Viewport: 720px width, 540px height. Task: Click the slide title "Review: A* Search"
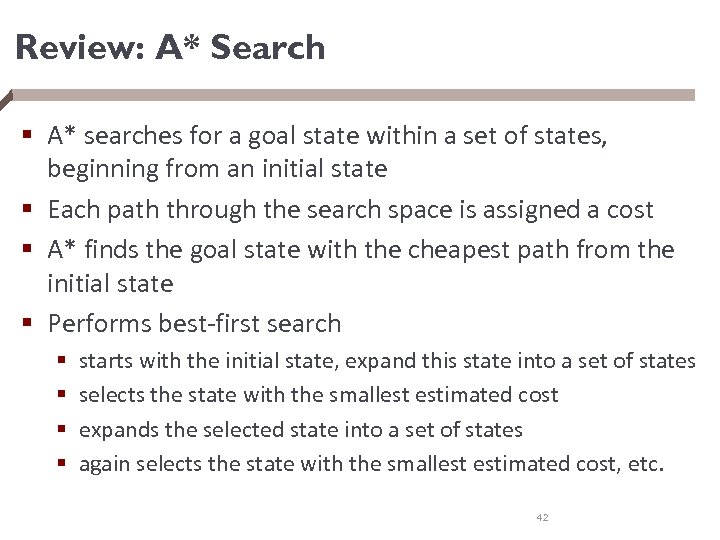pyautogui.click(x=171, y=47)
